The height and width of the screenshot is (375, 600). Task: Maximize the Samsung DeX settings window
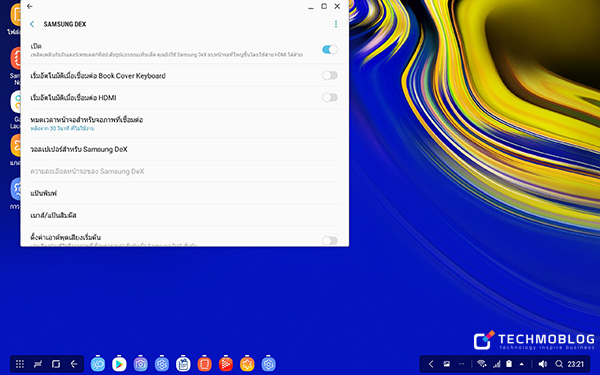pyautogui.click(x=324, y=6)
